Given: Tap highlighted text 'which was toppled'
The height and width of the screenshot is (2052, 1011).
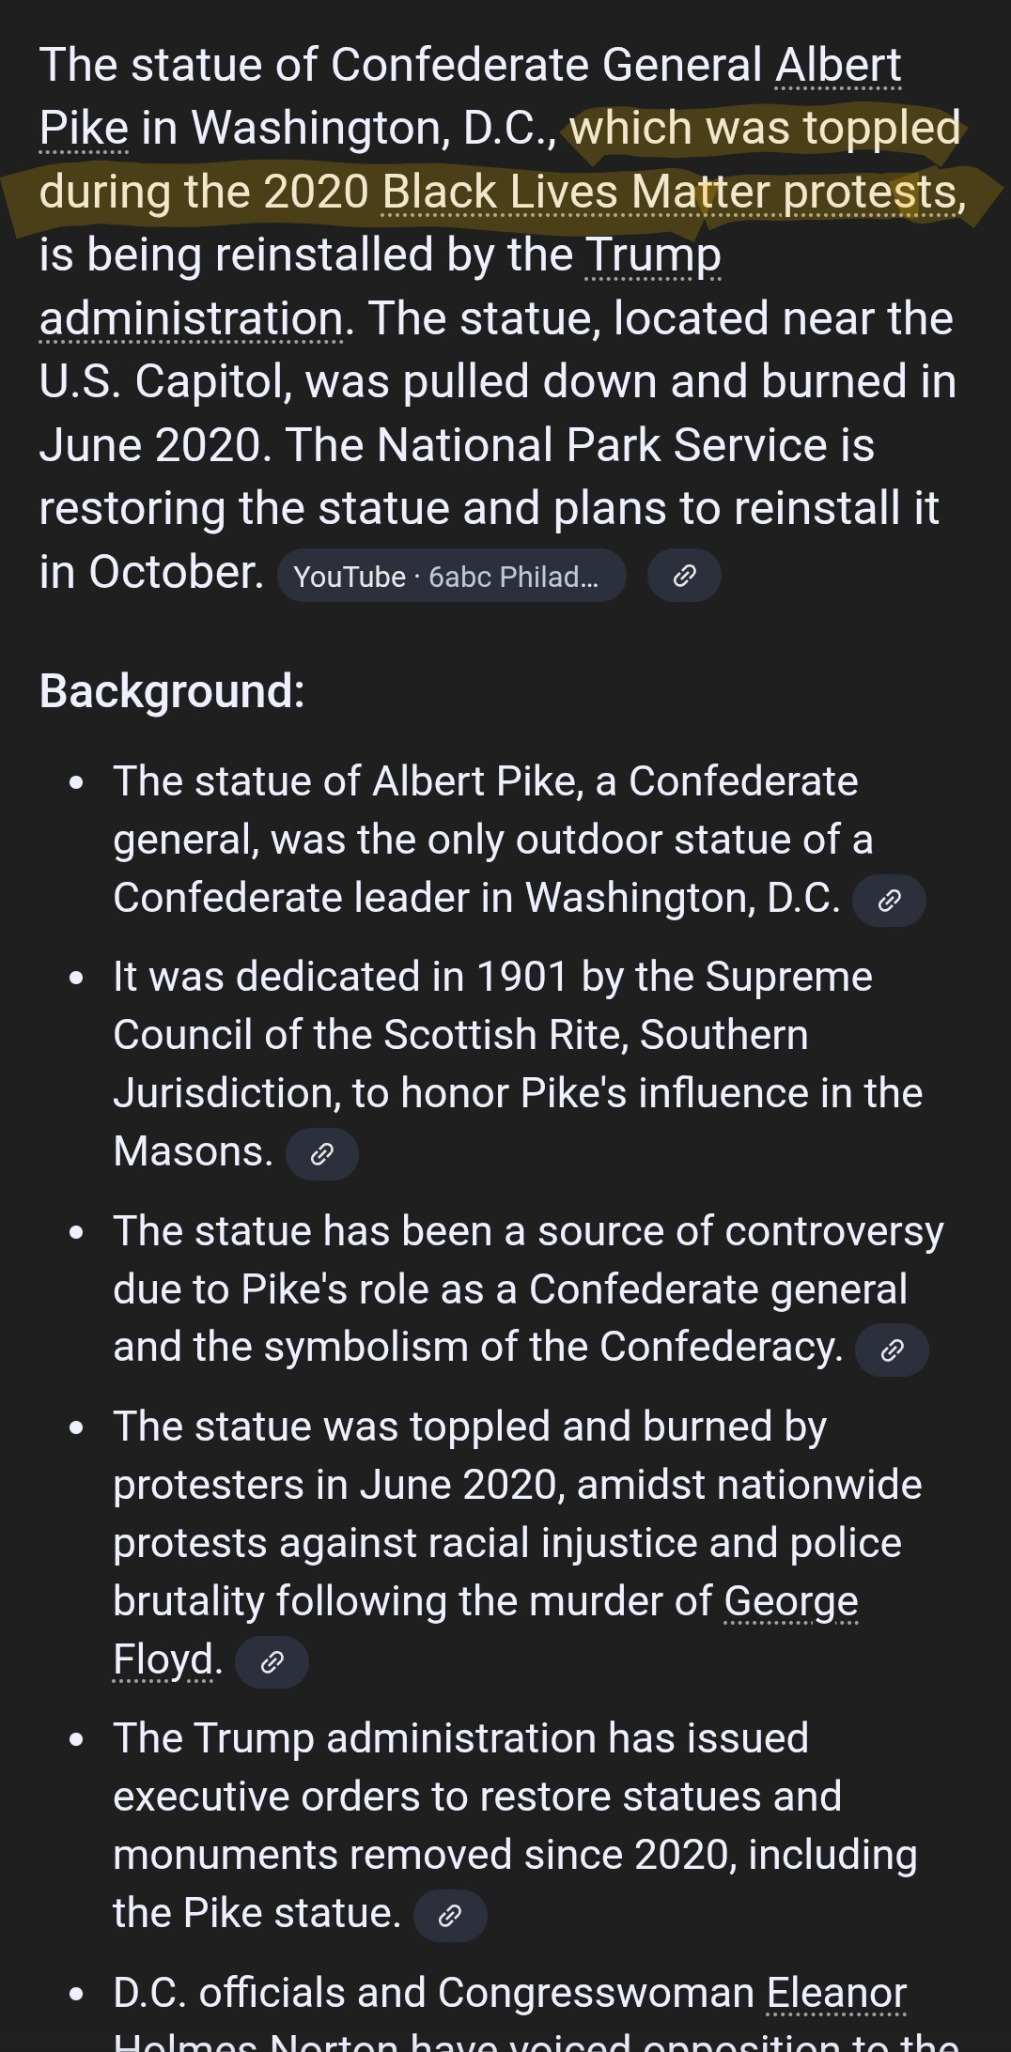Looking at the screenshot, I should pyautogui.click(x=765, y=129).
